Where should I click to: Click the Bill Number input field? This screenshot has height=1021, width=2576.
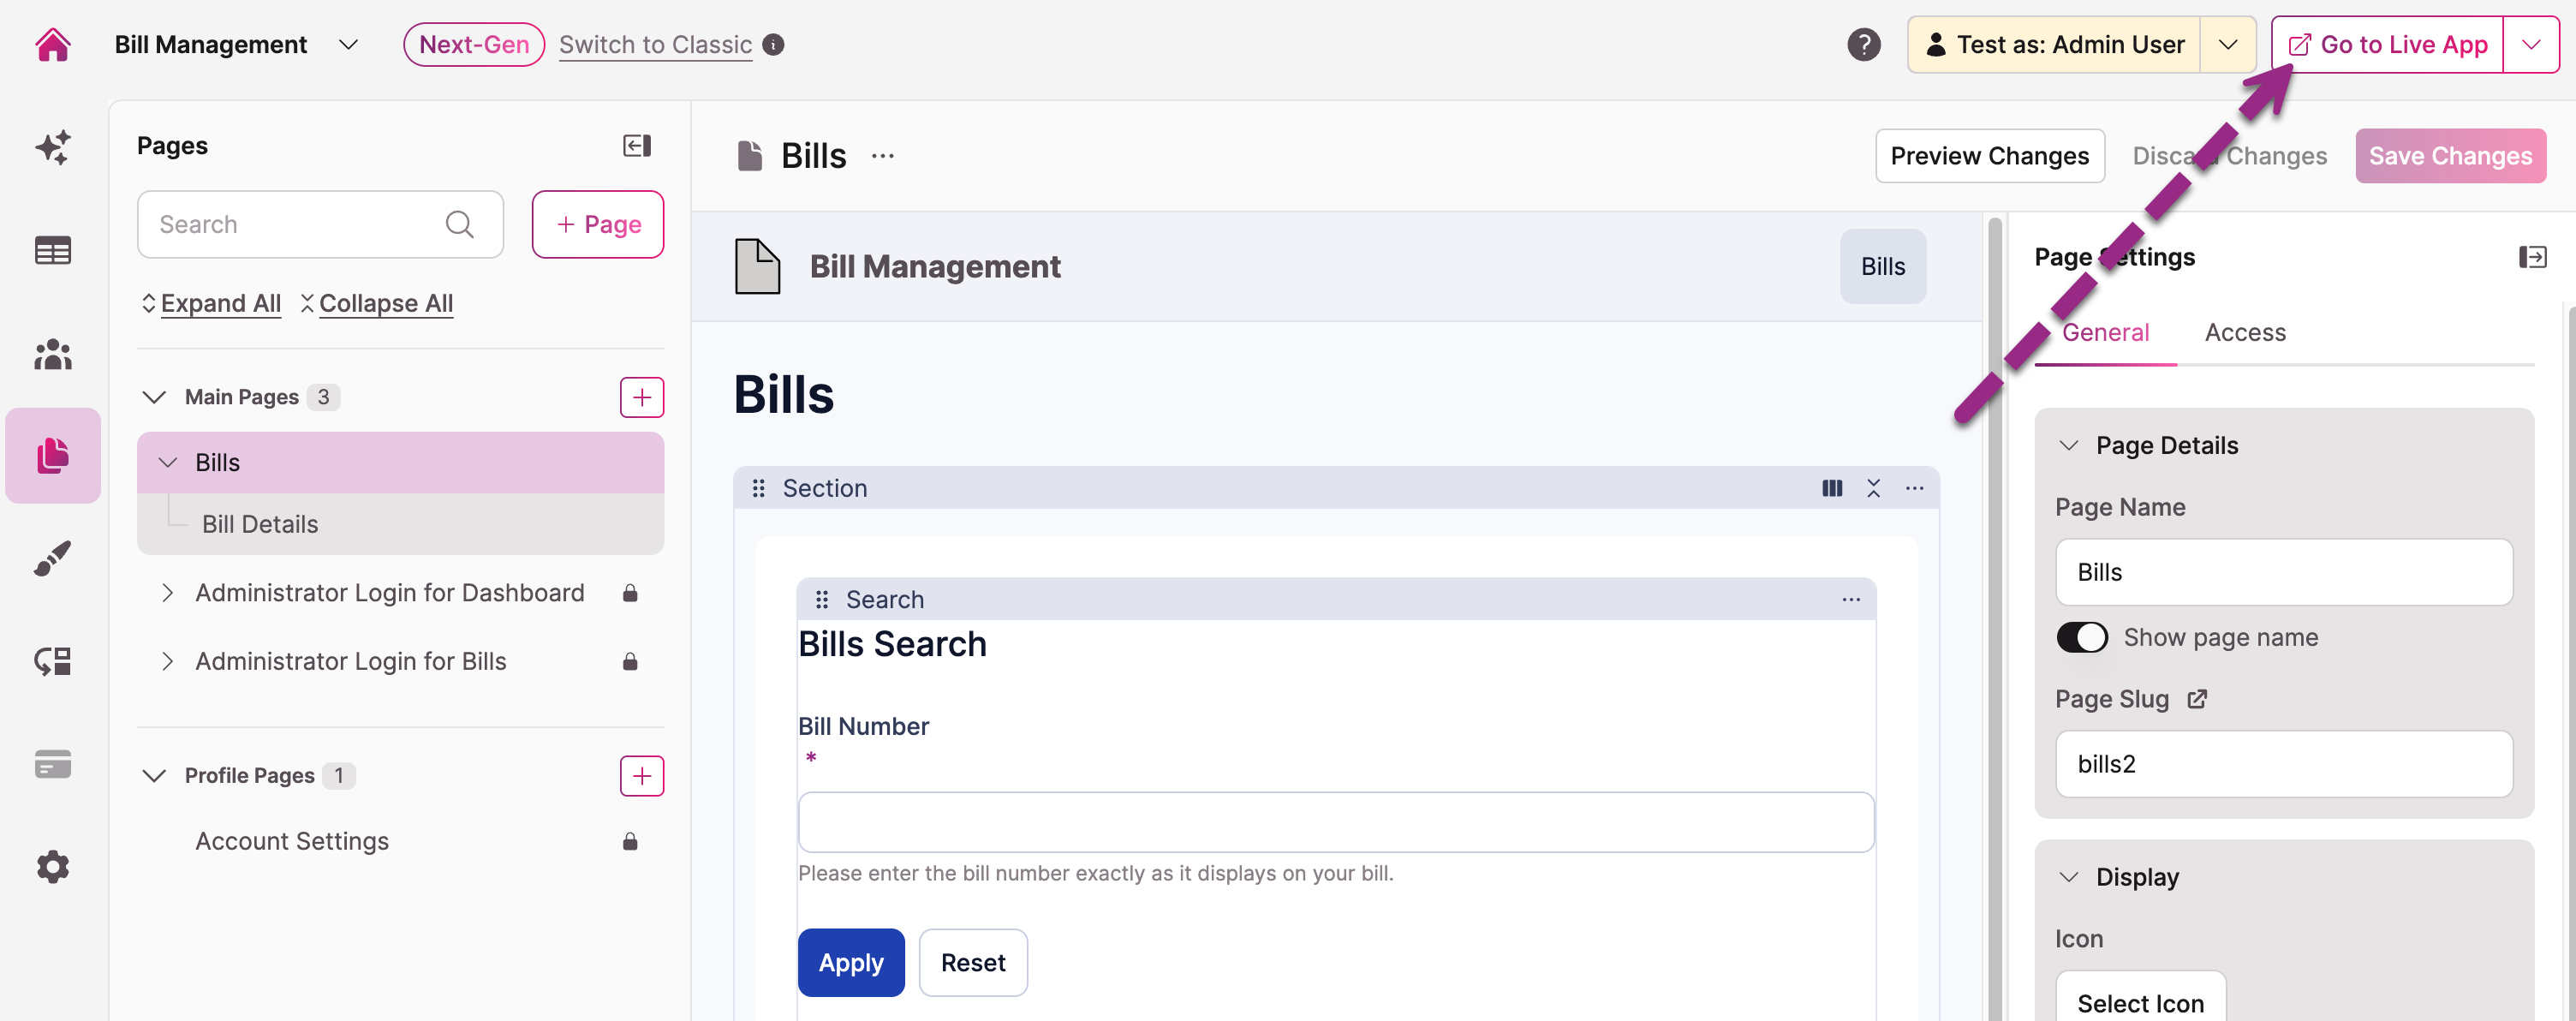[1335, 822]
